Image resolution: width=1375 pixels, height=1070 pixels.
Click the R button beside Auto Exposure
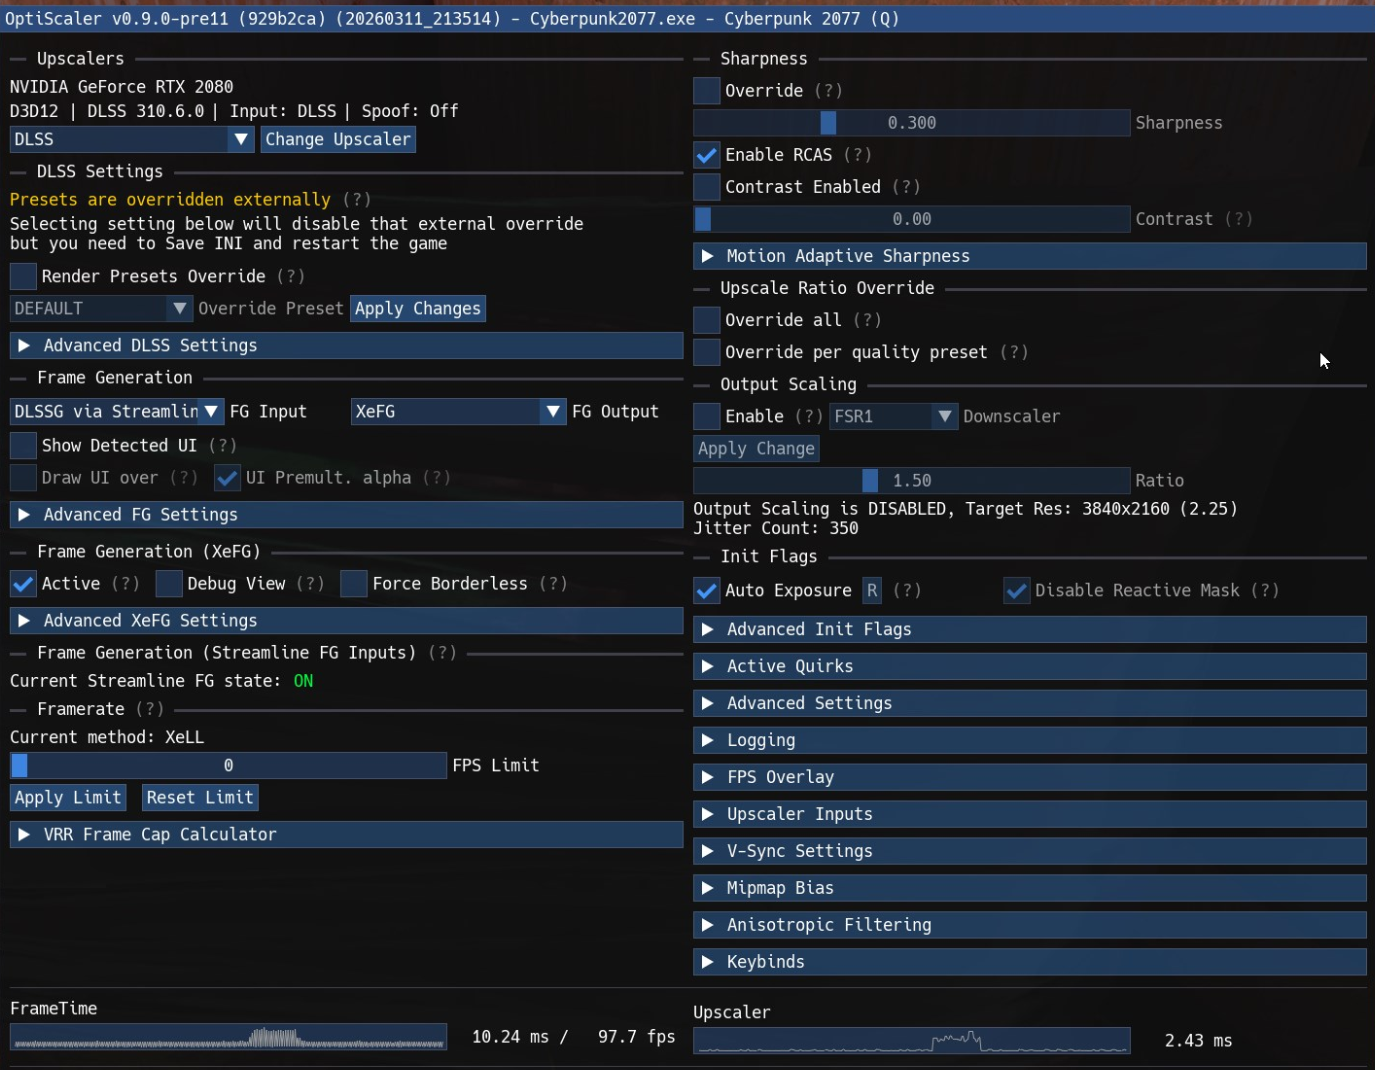pyautogui.click(x=872, y=591)
